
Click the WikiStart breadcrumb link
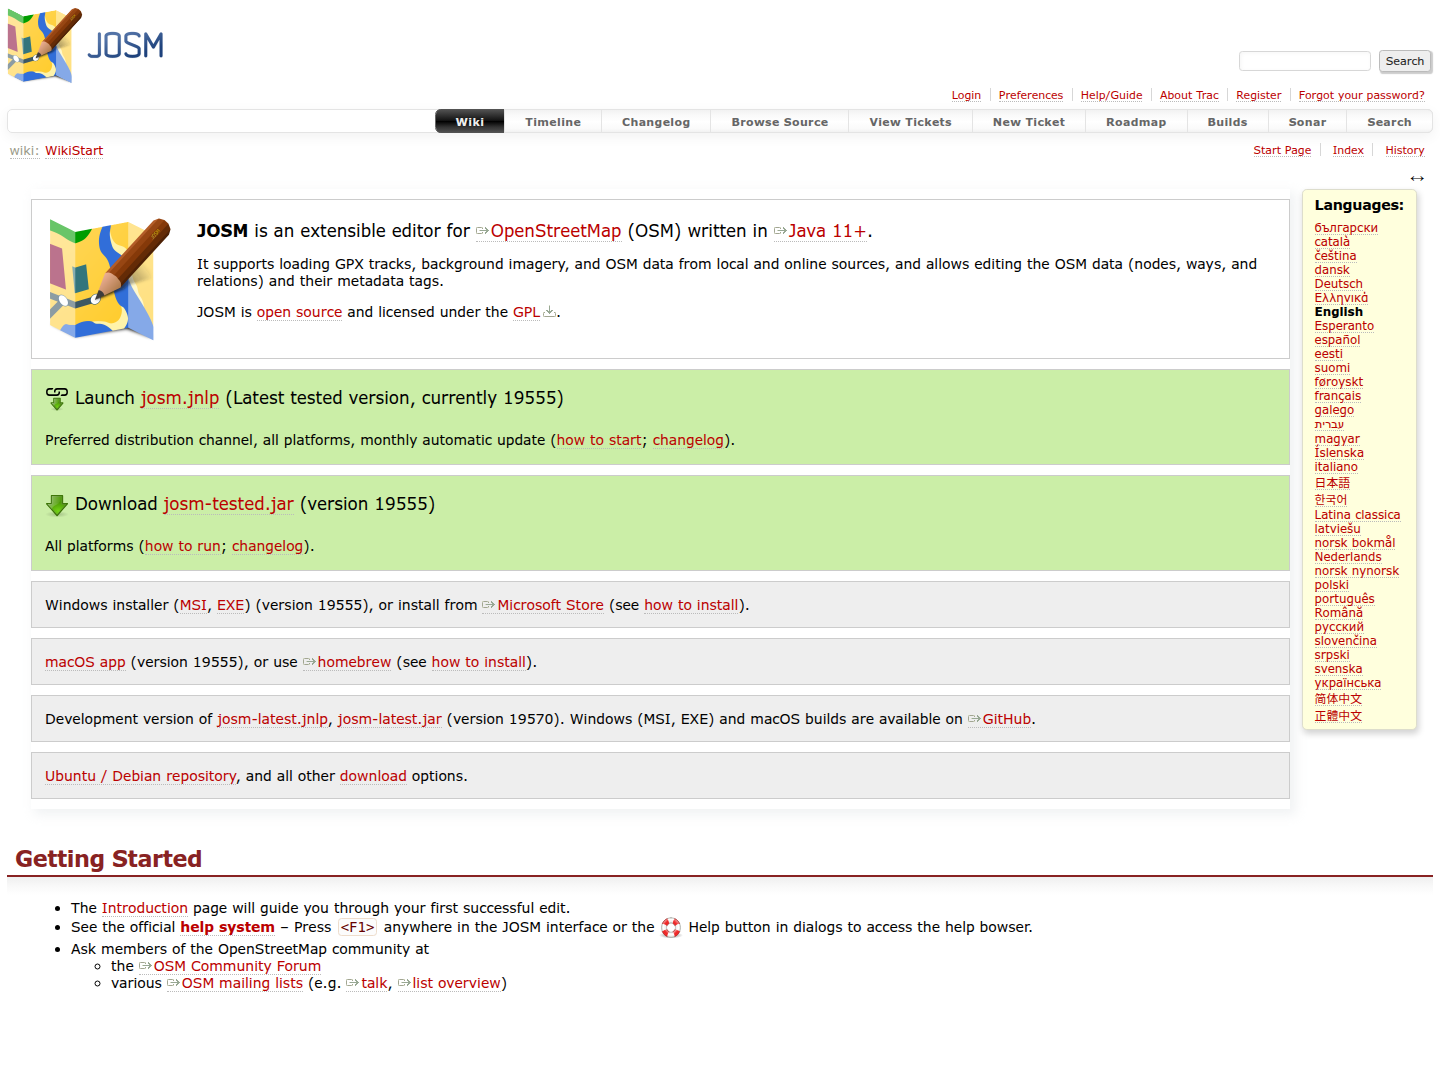(74, 151)
